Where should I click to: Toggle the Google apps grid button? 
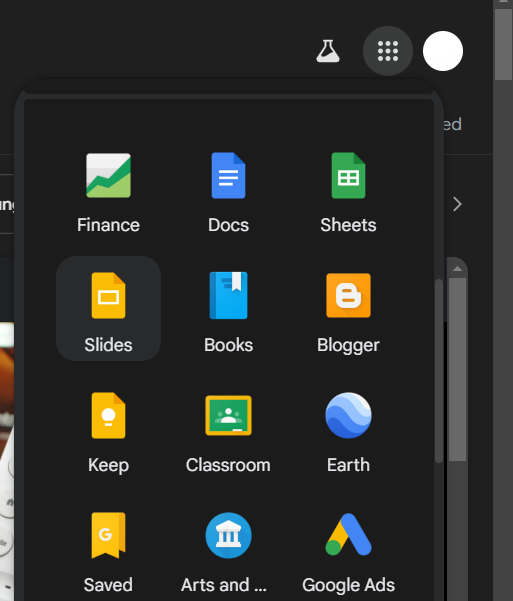[388, 51]
